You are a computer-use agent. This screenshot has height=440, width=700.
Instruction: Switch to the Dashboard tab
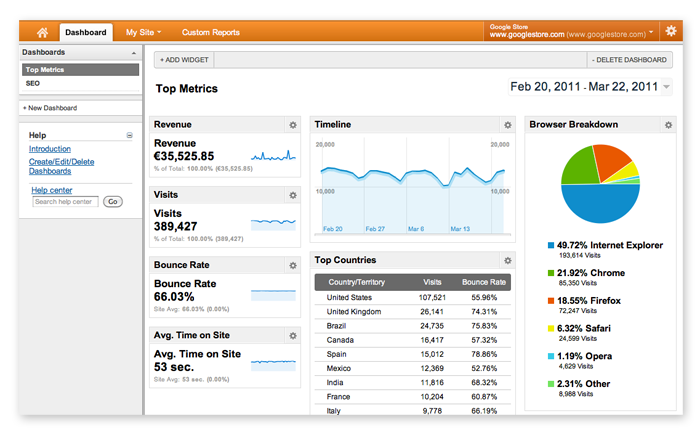click(x=86, y=32)
